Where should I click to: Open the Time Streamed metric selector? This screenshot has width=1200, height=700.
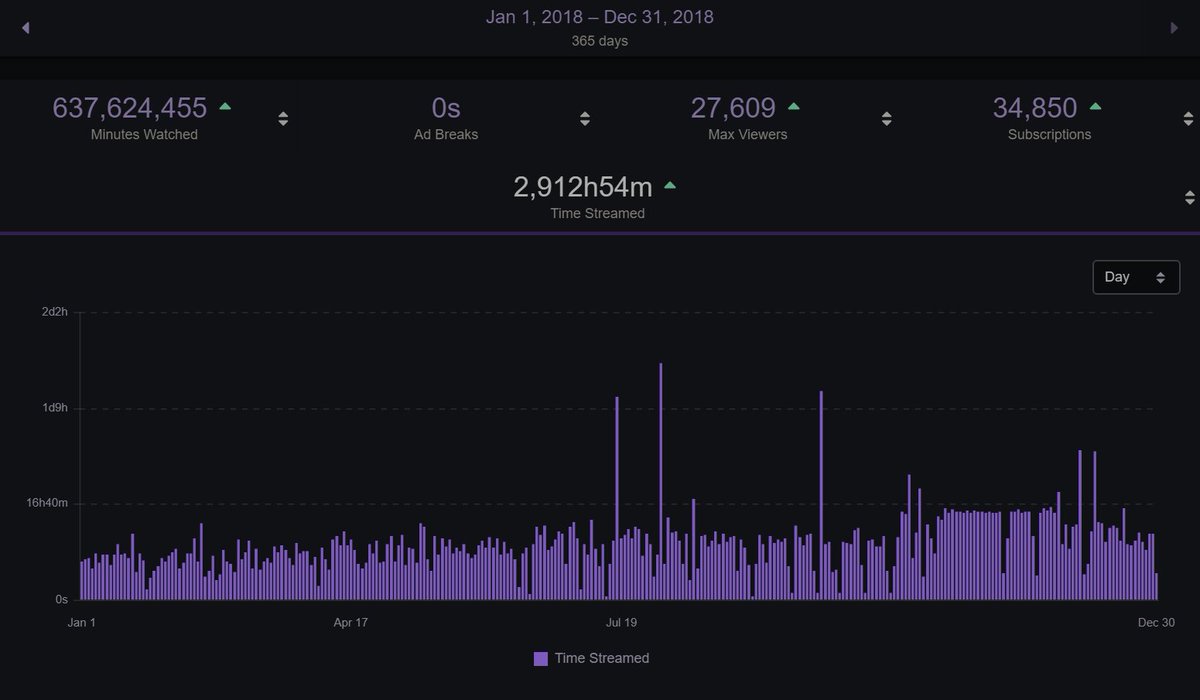1189,197
